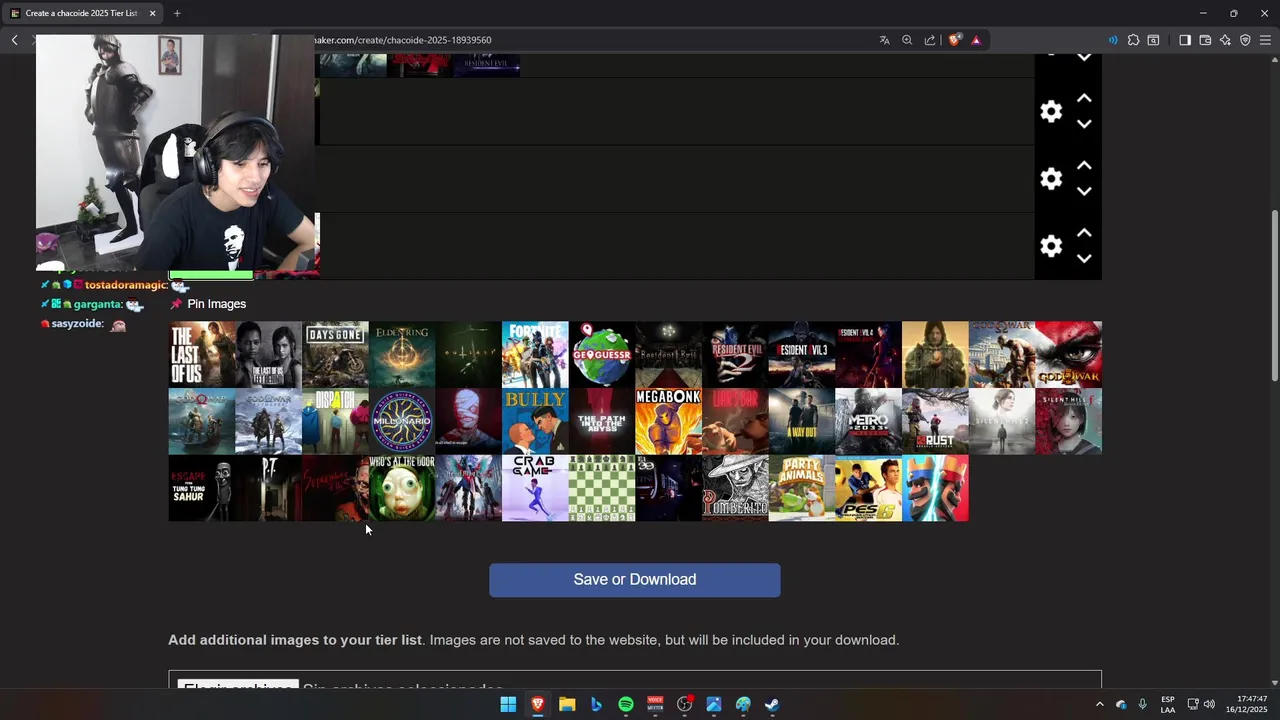This screenshot has width=1280, height=720.
Task: Pick the Dispatch game image
Action: tap(335, 421)
